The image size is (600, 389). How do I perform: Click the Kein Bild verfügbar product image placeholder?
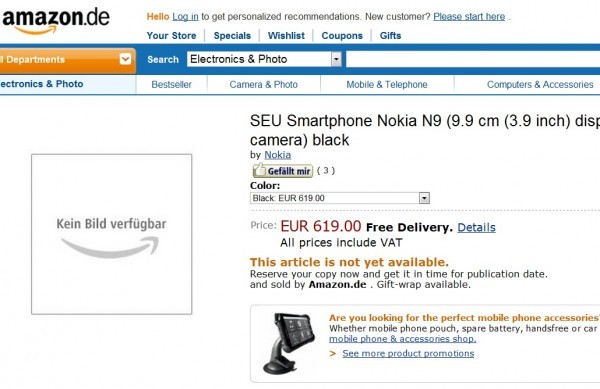[x=111, y=234]
